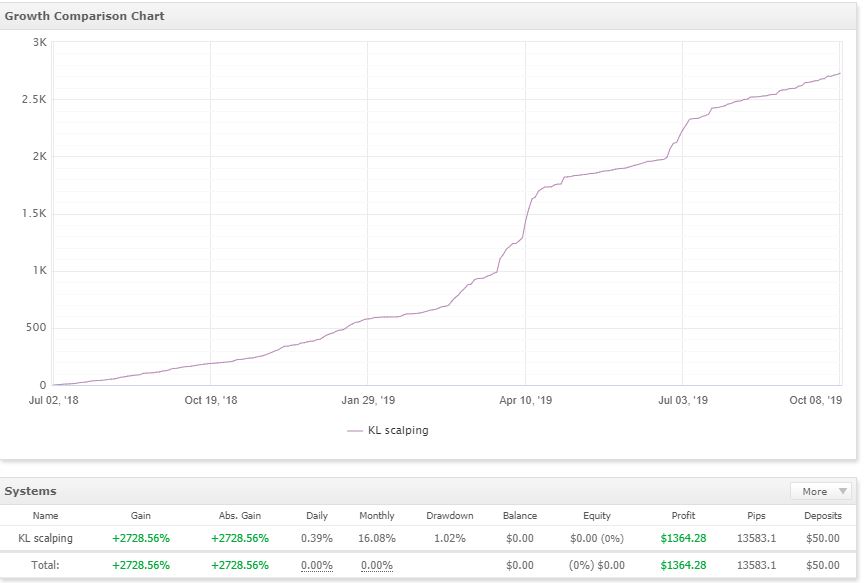Open the More dropdown in Systems panel
Image resolution: width=866 pixels, height=583 pixels.
pyautogui.click(x=821, y=491)
